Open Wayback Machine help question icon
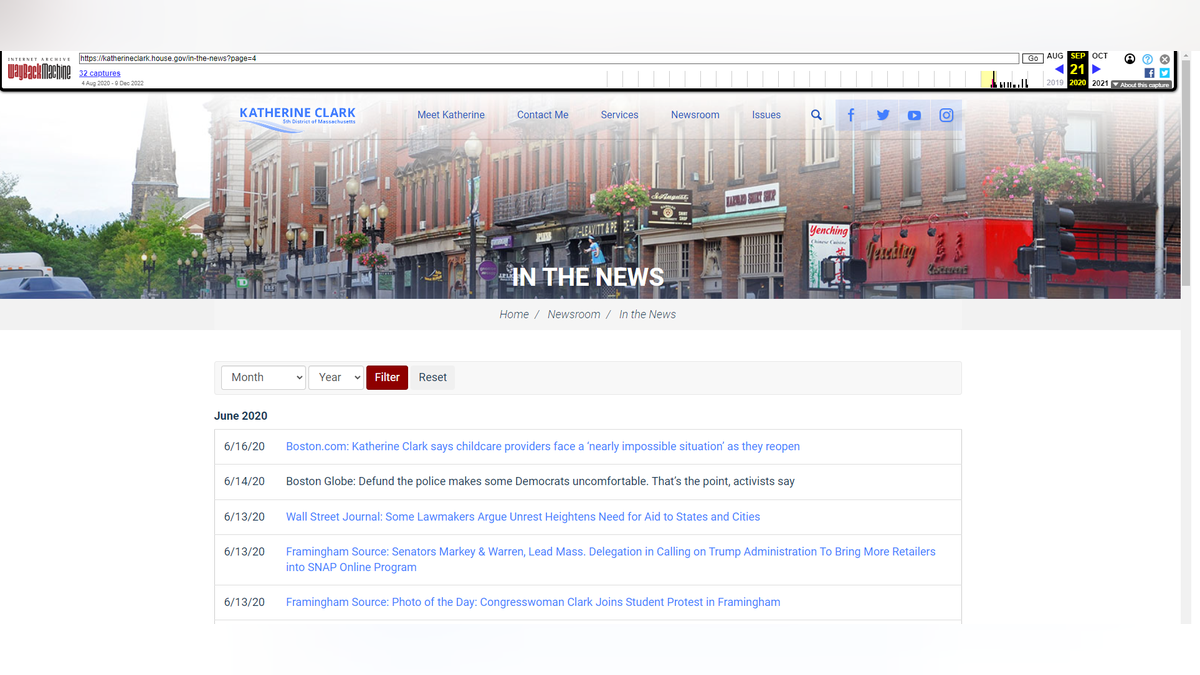The height and width of the screenshot is (675, 1200). pyautogui.click(x=1148, y=59)
